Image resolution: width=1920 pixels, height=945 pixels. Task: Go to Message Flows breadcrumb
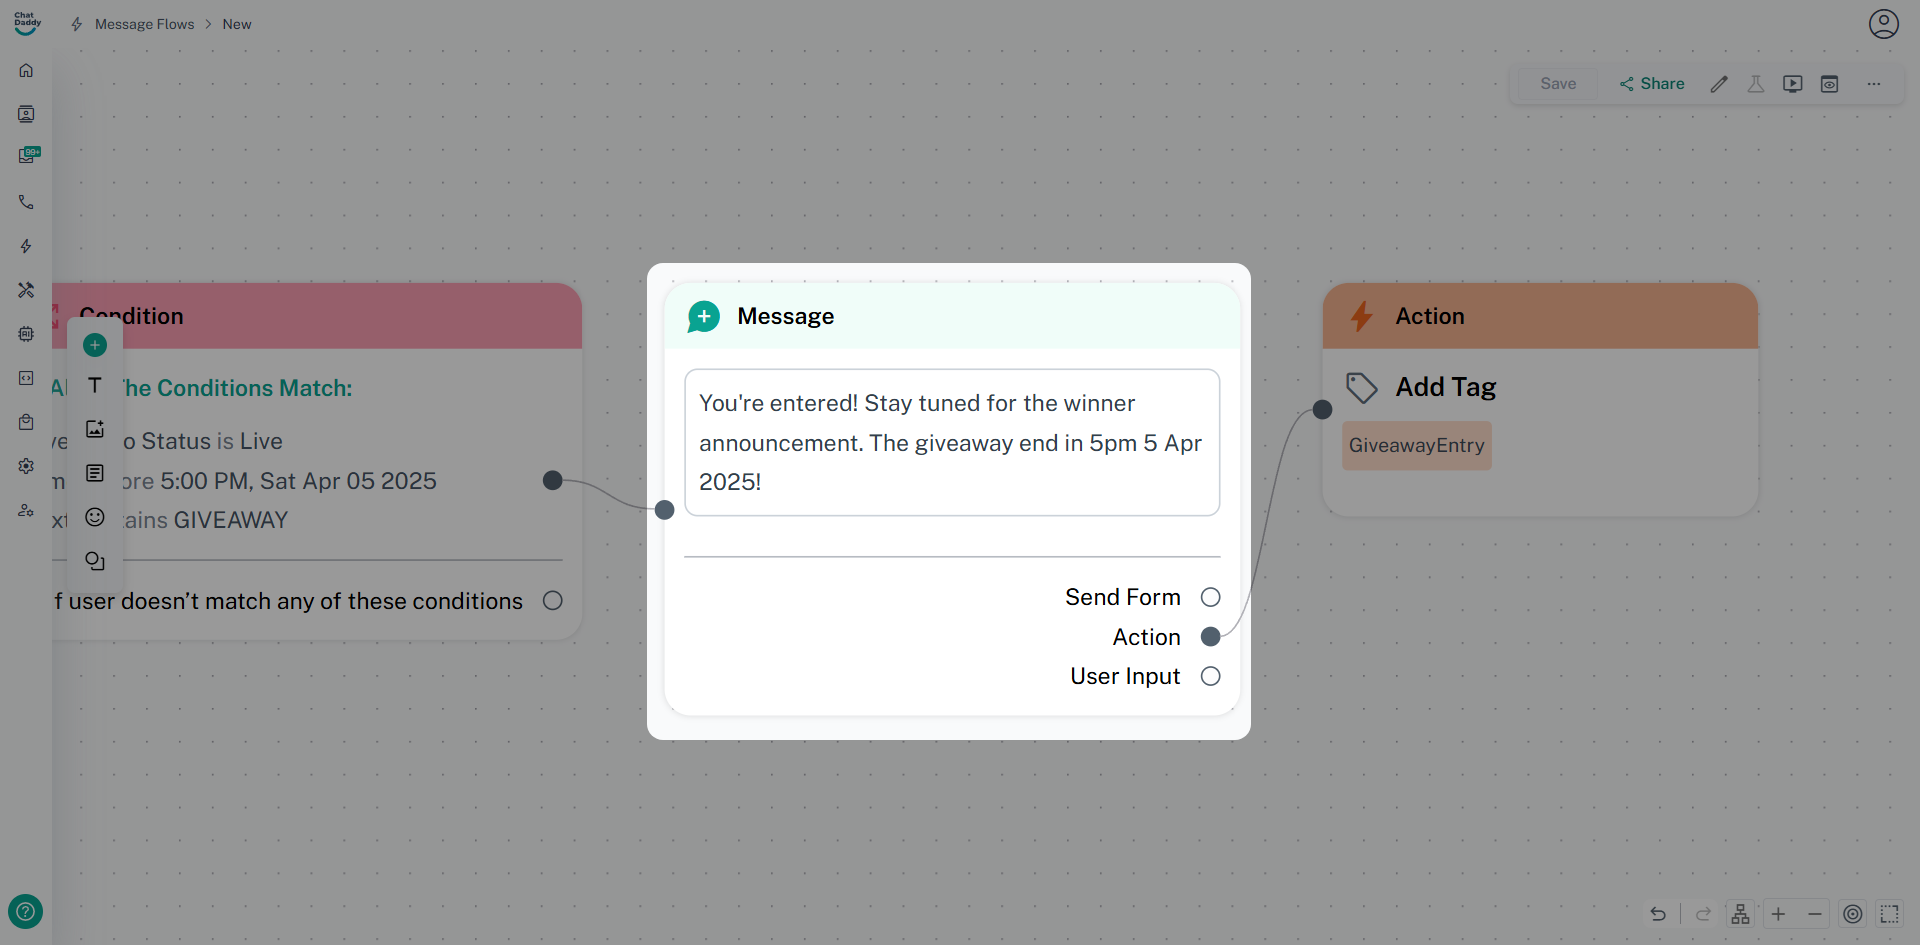144,24
